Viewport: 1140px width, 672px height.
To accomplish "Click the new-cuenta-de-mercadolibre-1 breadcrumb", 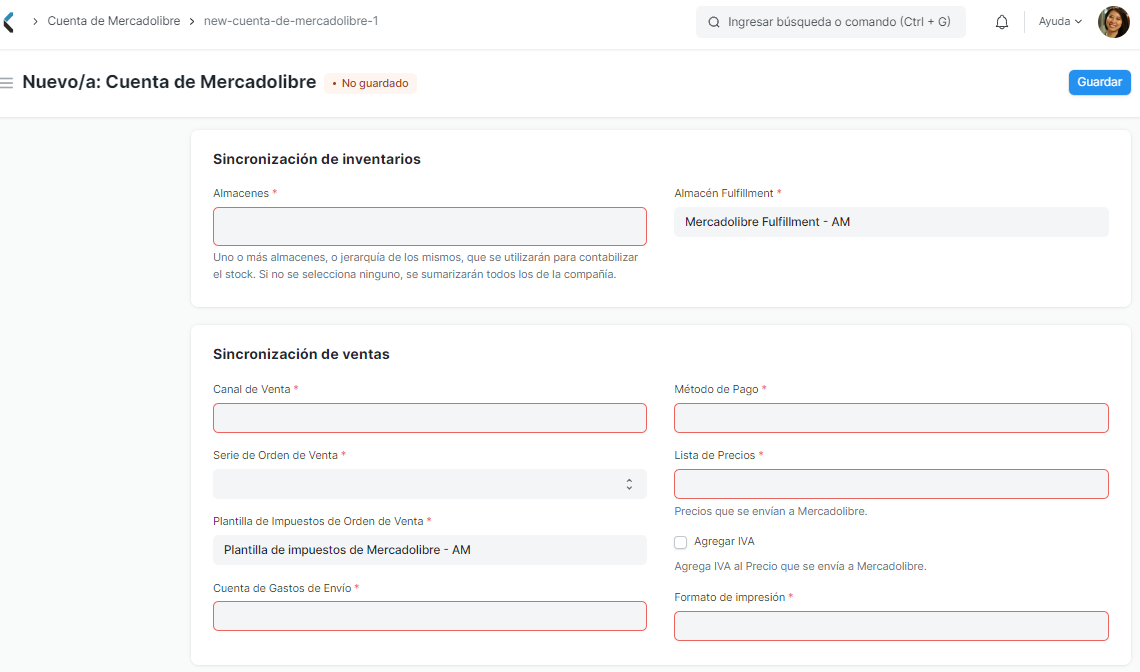I will (291, 21).
